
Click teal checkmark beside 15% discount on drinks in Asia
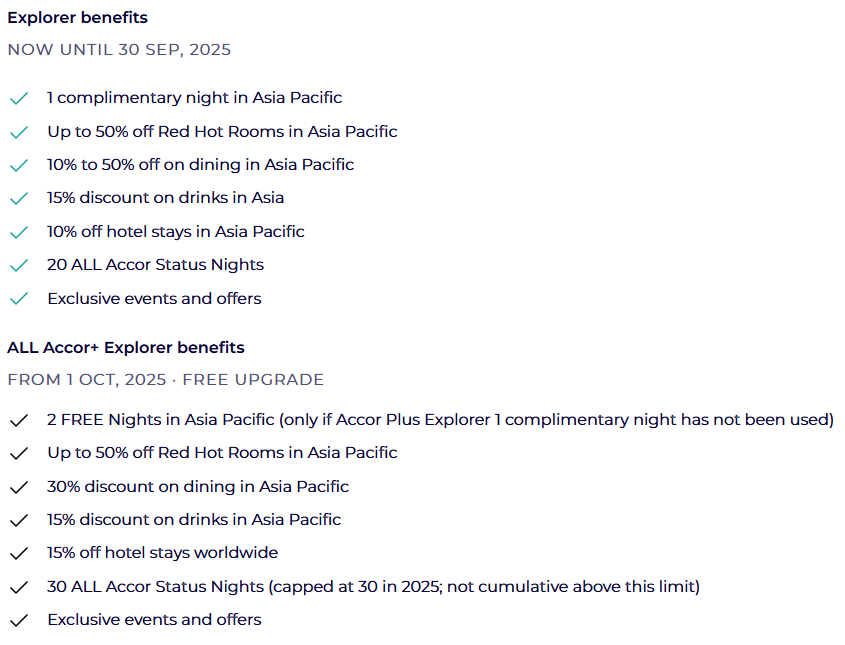[x=19, y=199]
